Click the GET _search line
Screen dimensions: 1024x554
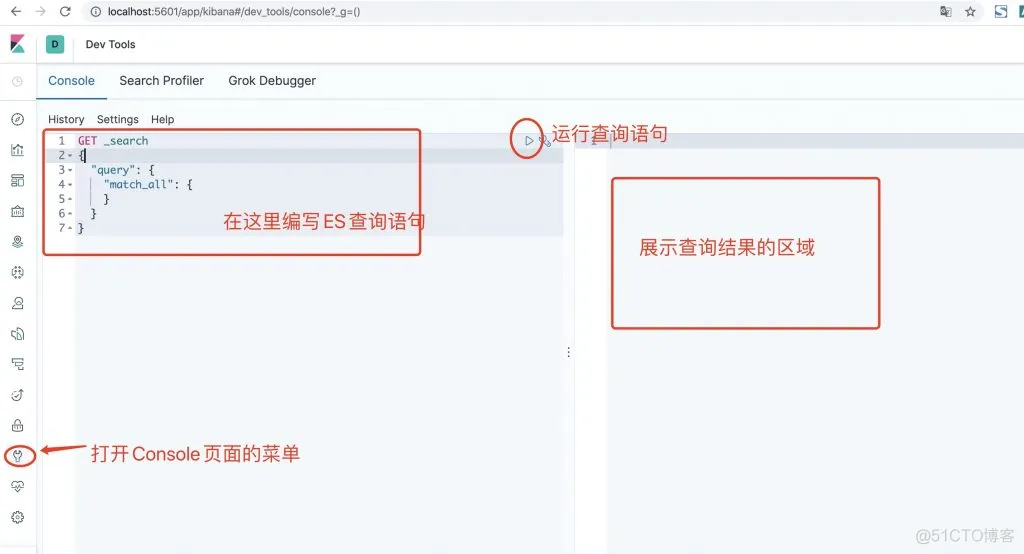tap(113, 141)
